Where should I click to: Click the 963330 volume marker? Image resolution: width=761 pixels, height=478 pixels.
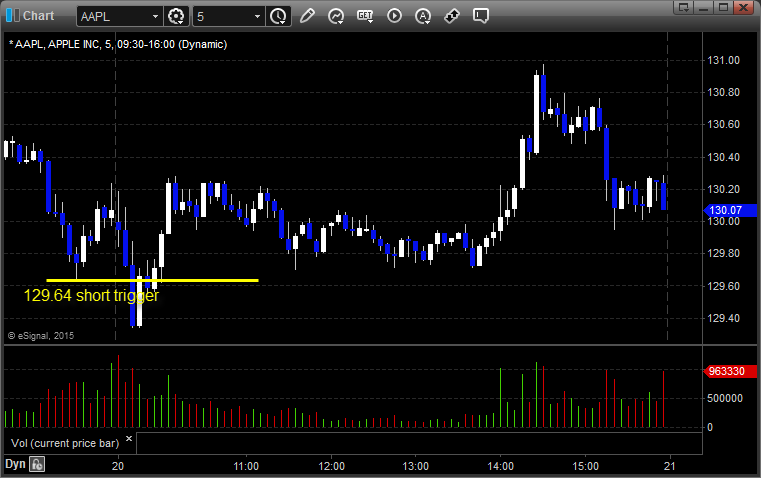coord(730,372)
